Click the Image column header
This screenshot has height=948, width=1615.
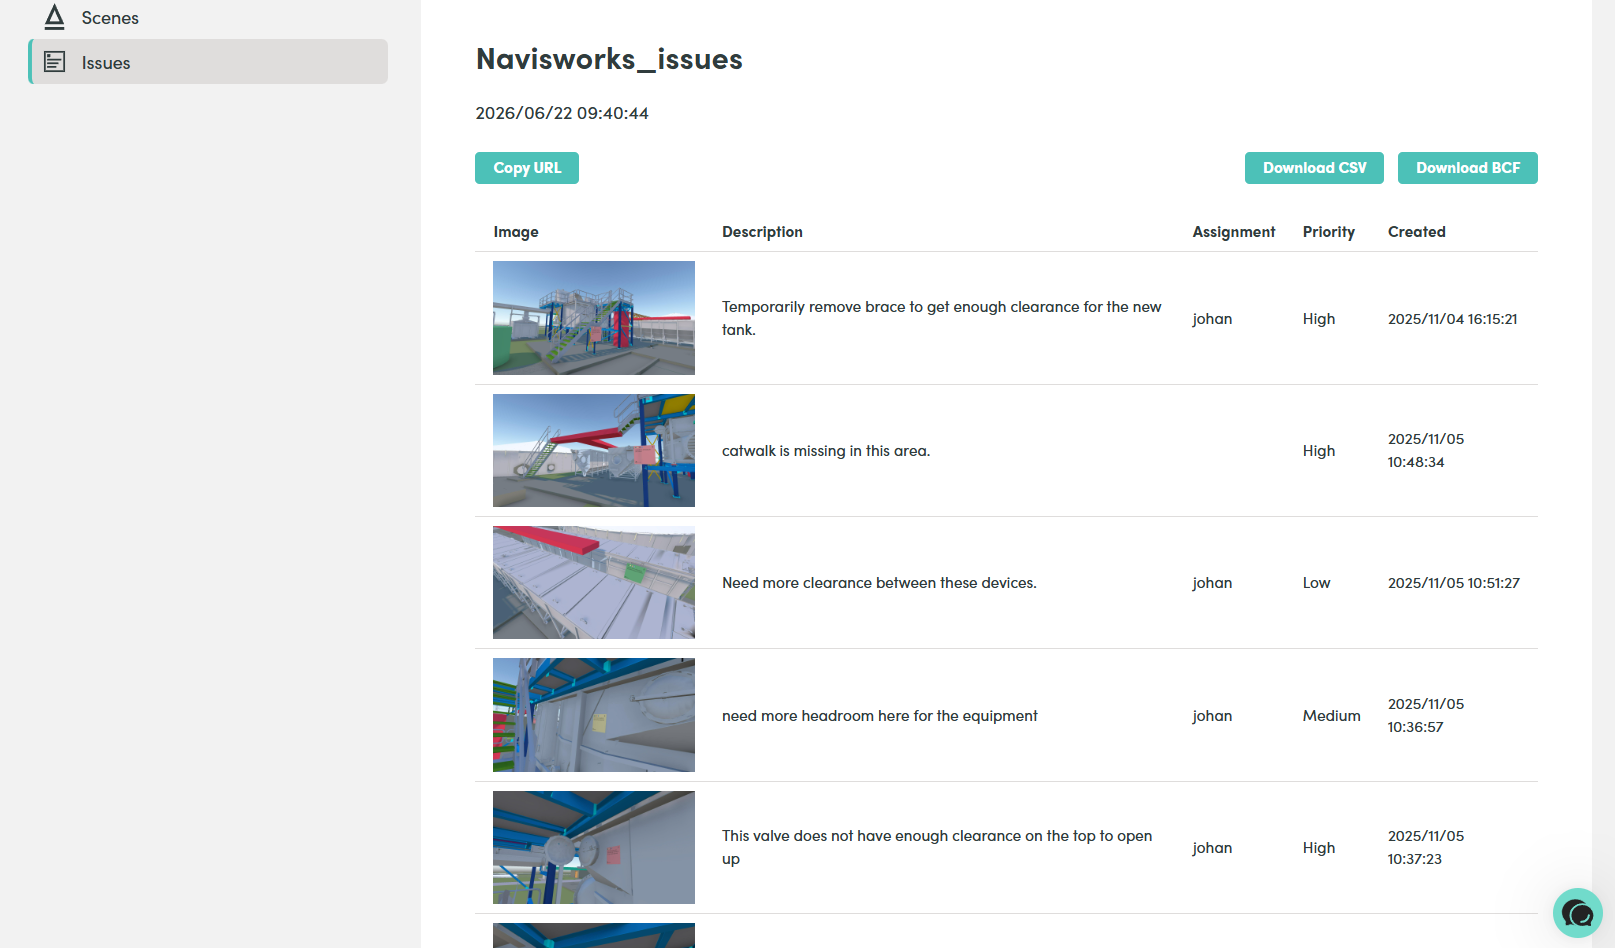pyautogui.click(x=516, y=232)
